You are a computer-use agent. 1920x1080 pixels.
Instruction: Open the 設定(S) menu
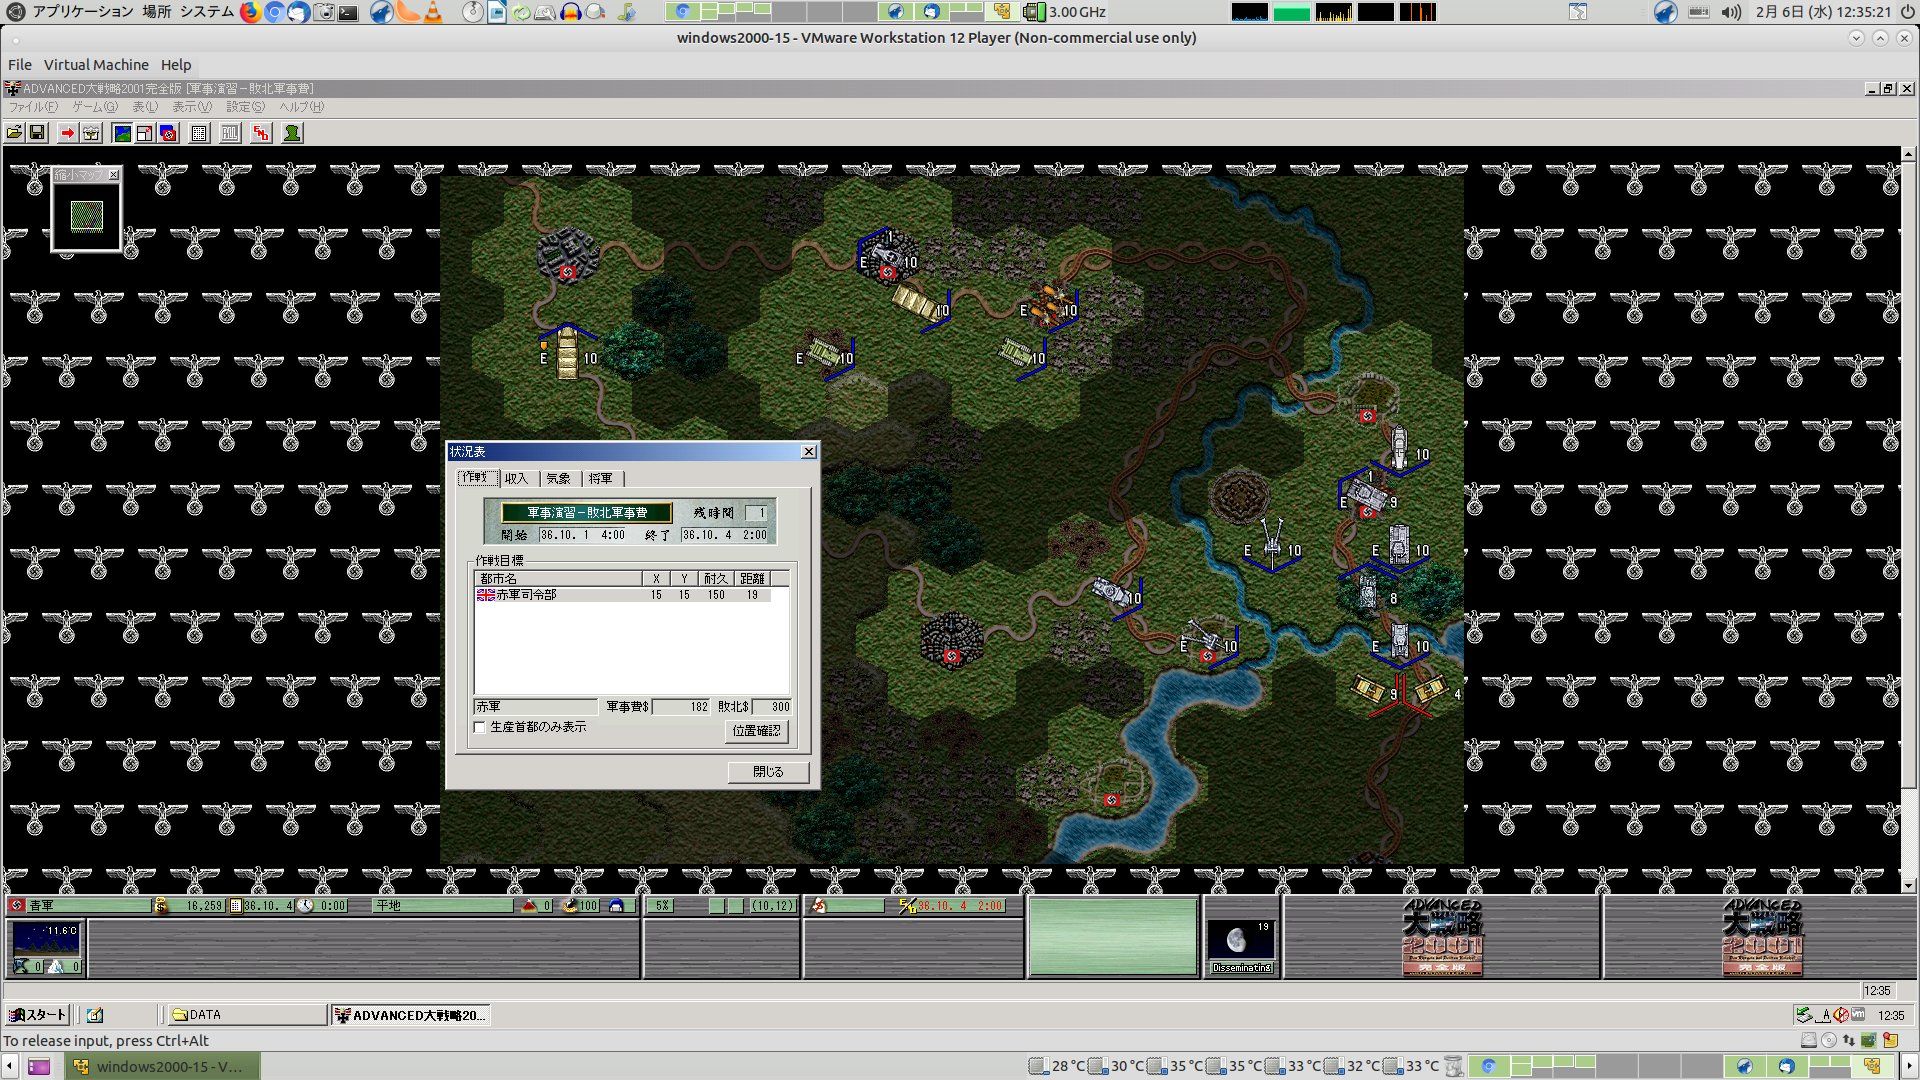click(x=245, y=107)
